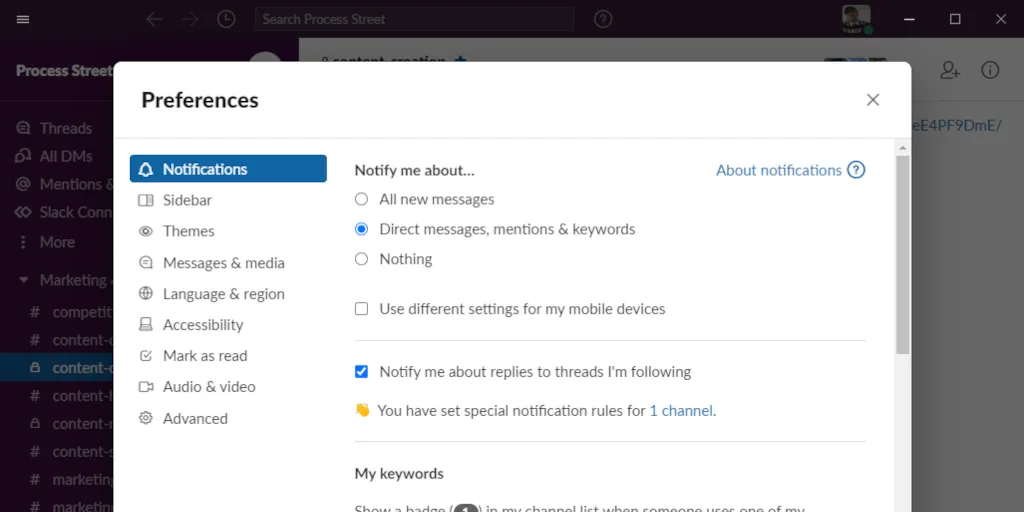Click the Sidebar panel icon
1024x512 pixels.
146,200
